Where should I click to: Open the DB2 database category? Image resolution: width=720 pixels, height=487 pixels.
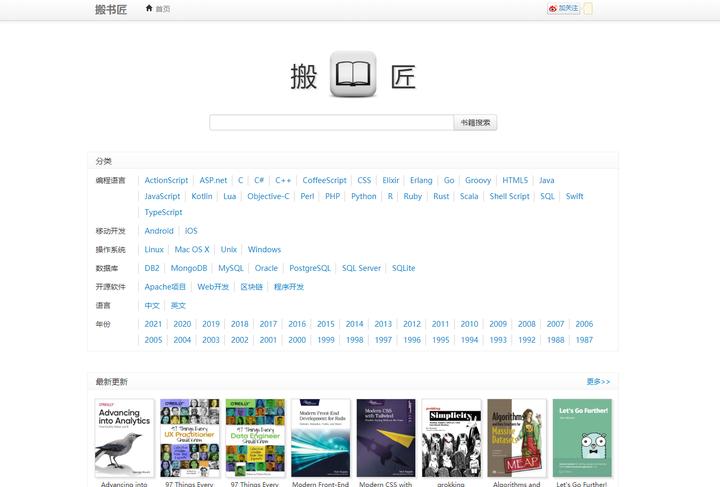pos(152,268)
